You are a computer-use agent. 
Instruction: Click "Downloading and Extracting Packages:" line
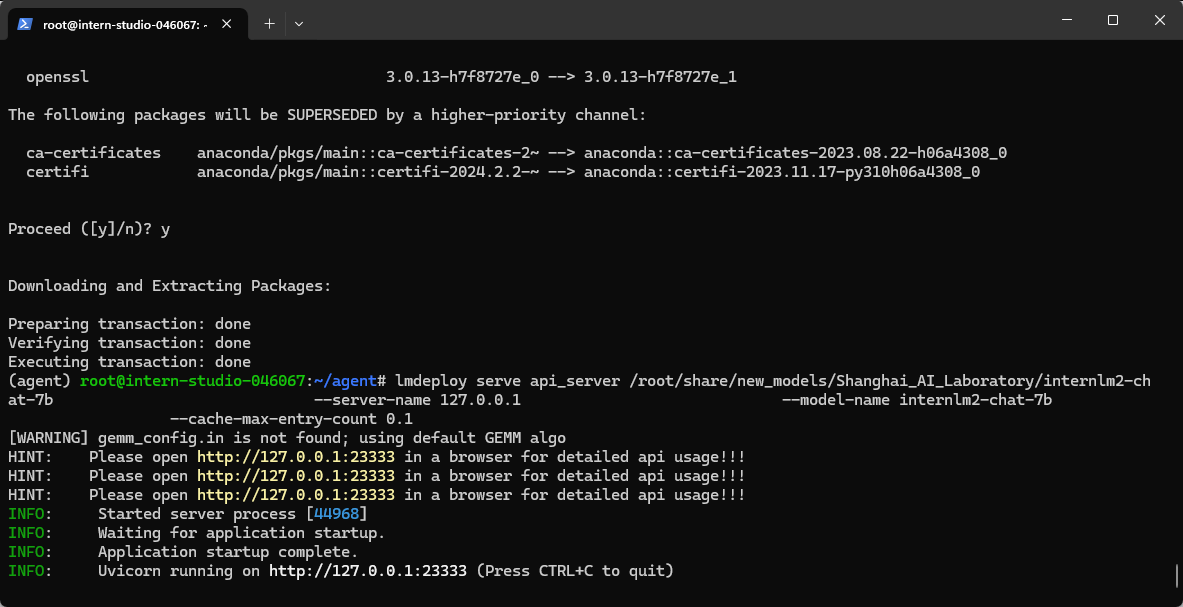pyautogui.click(x=170, y=287)
